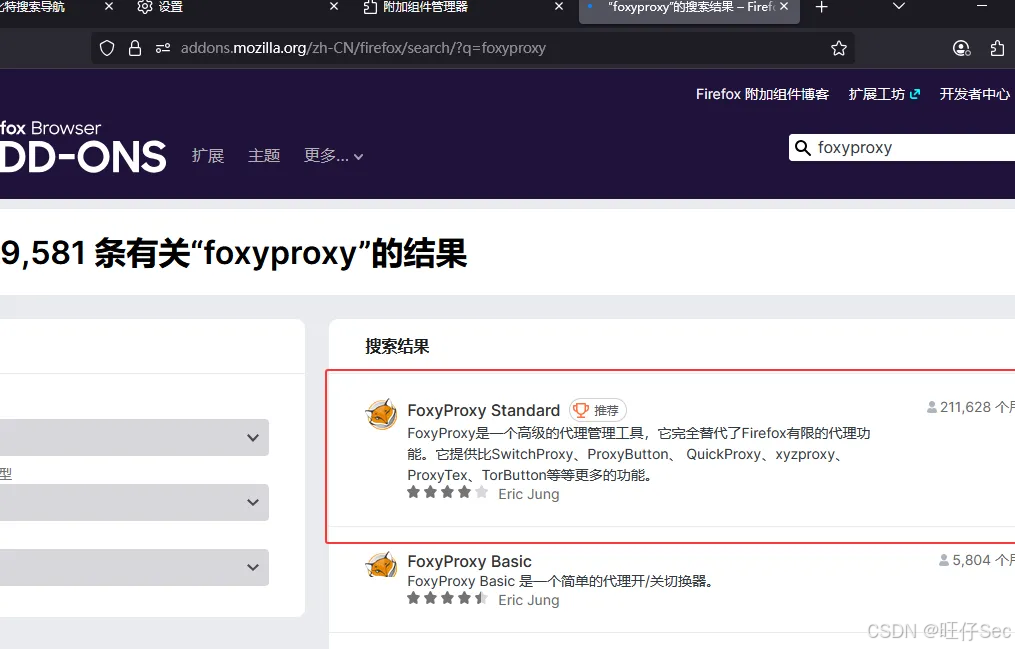
Task: Close the 设置 tab
Action: (x=334, y=6)
